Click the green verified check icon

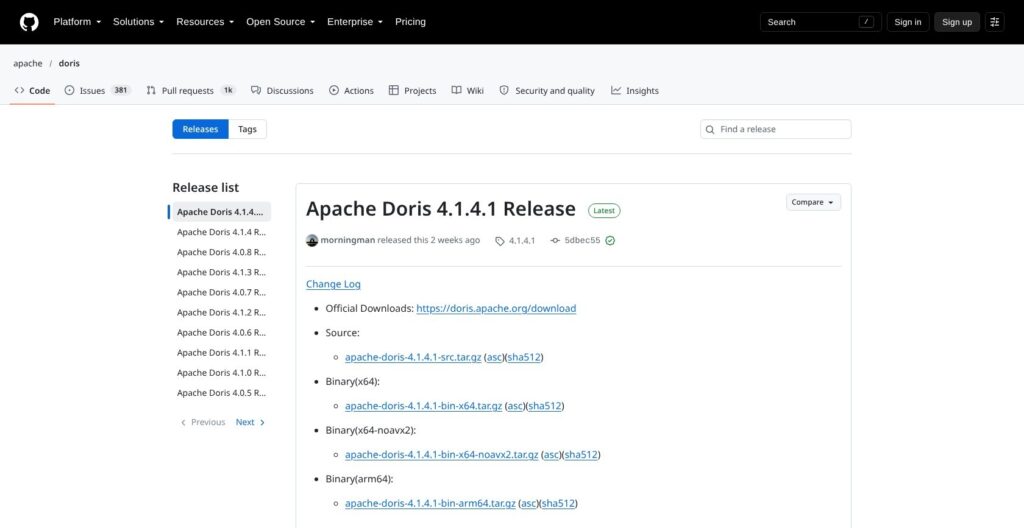(x=610, y=240)
